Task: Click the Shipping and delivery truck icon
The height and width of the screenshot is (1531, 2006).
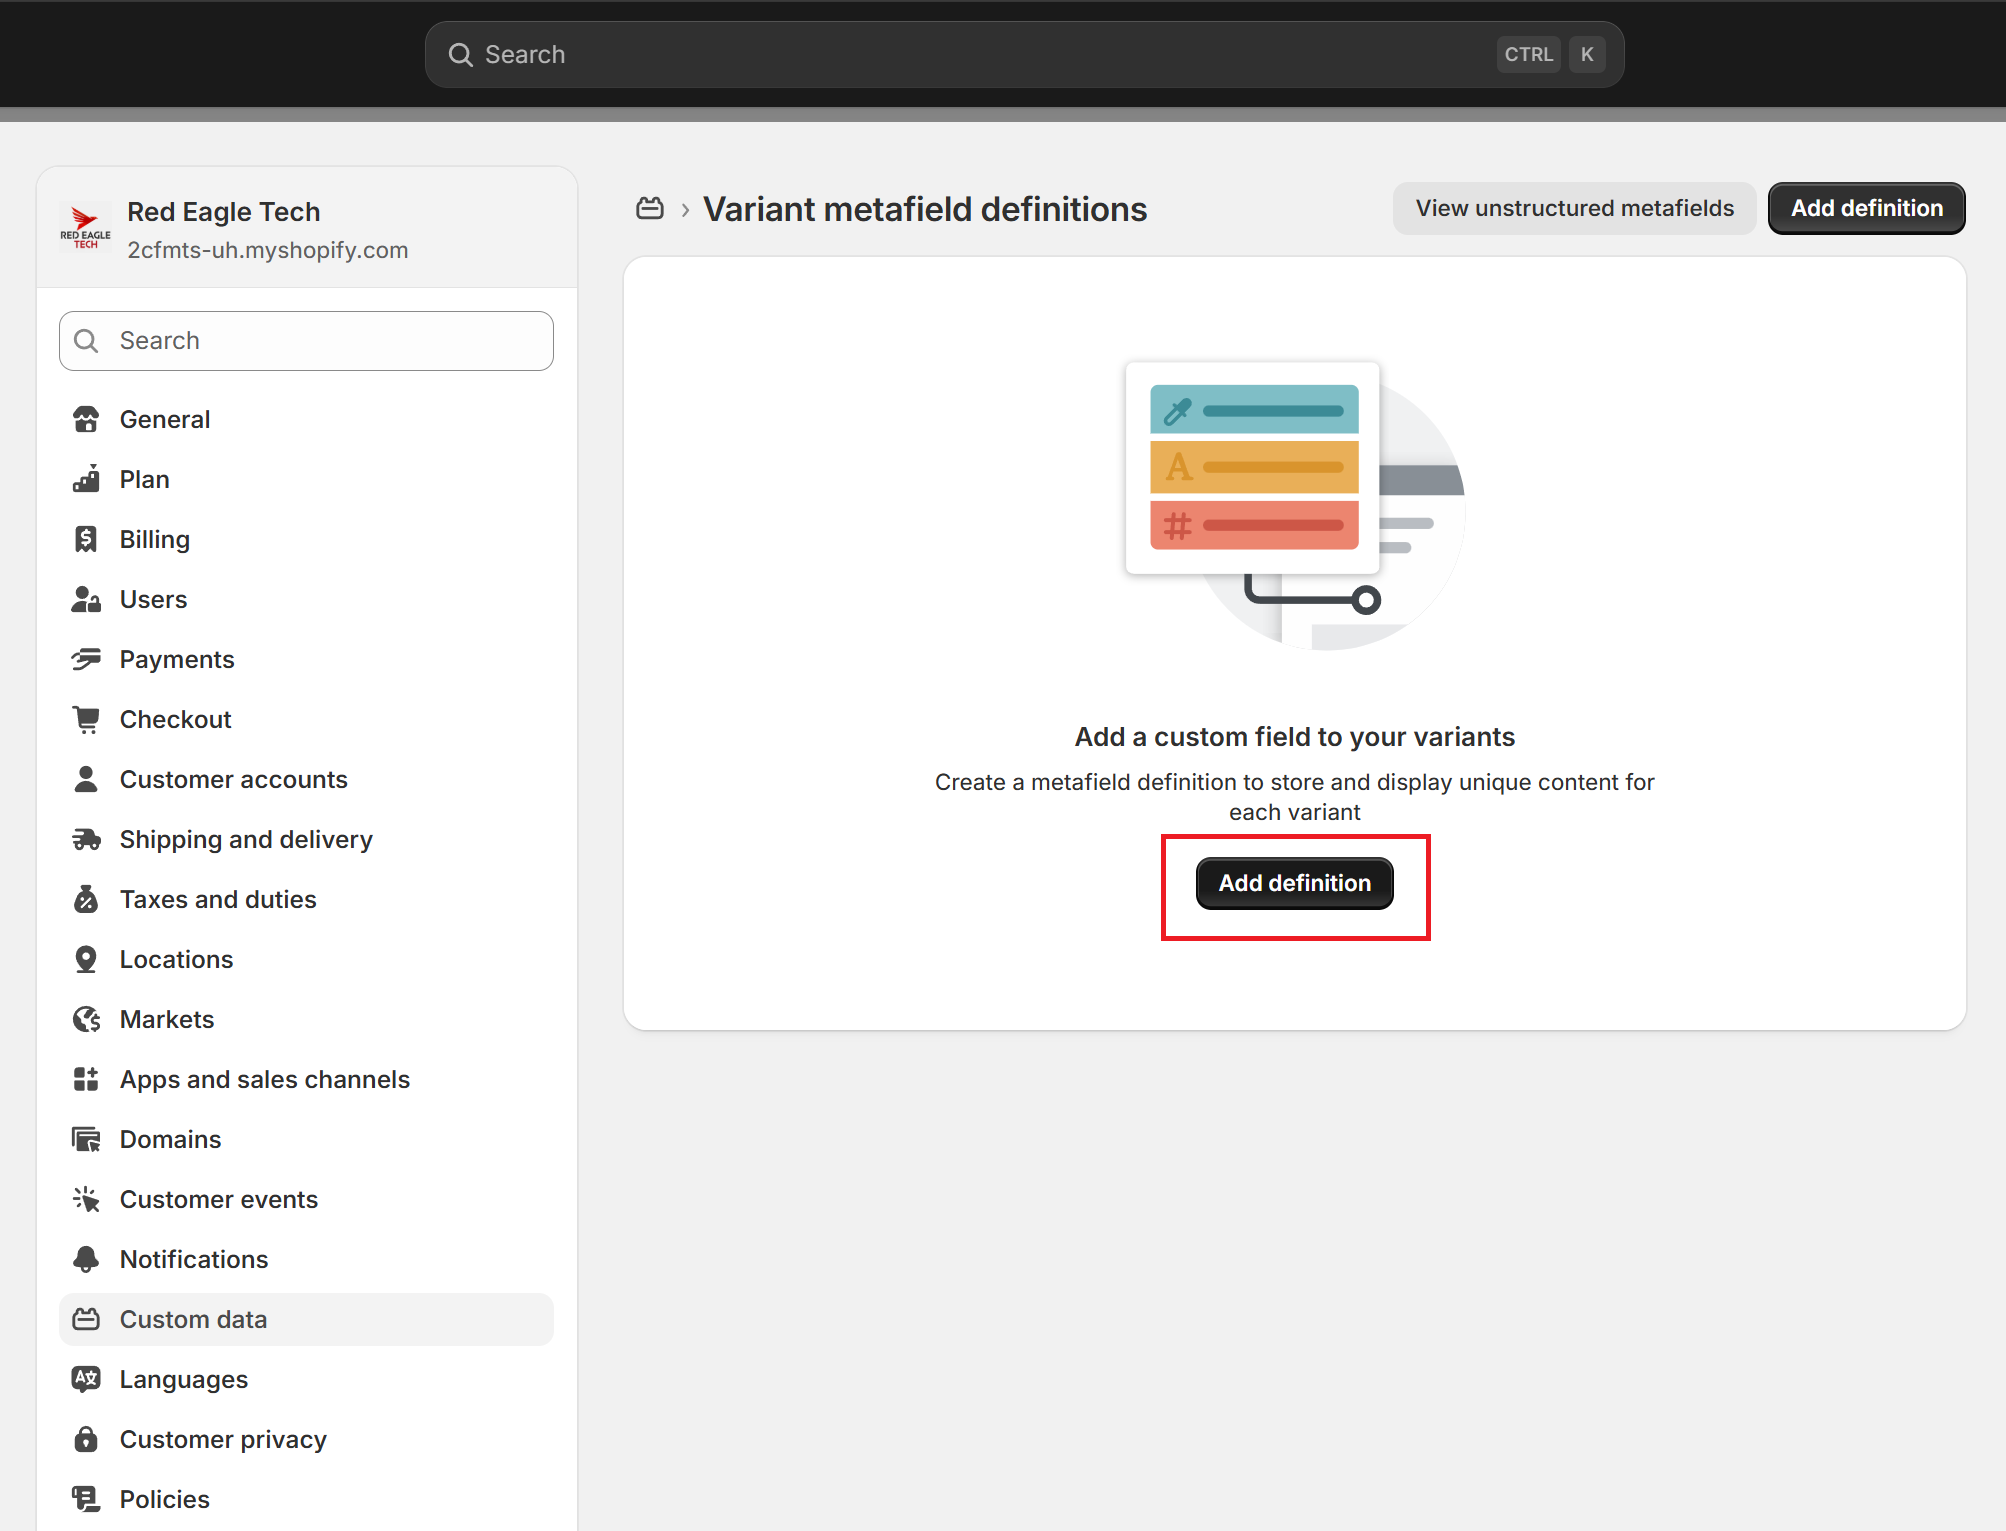Action: tap(86, 840)
